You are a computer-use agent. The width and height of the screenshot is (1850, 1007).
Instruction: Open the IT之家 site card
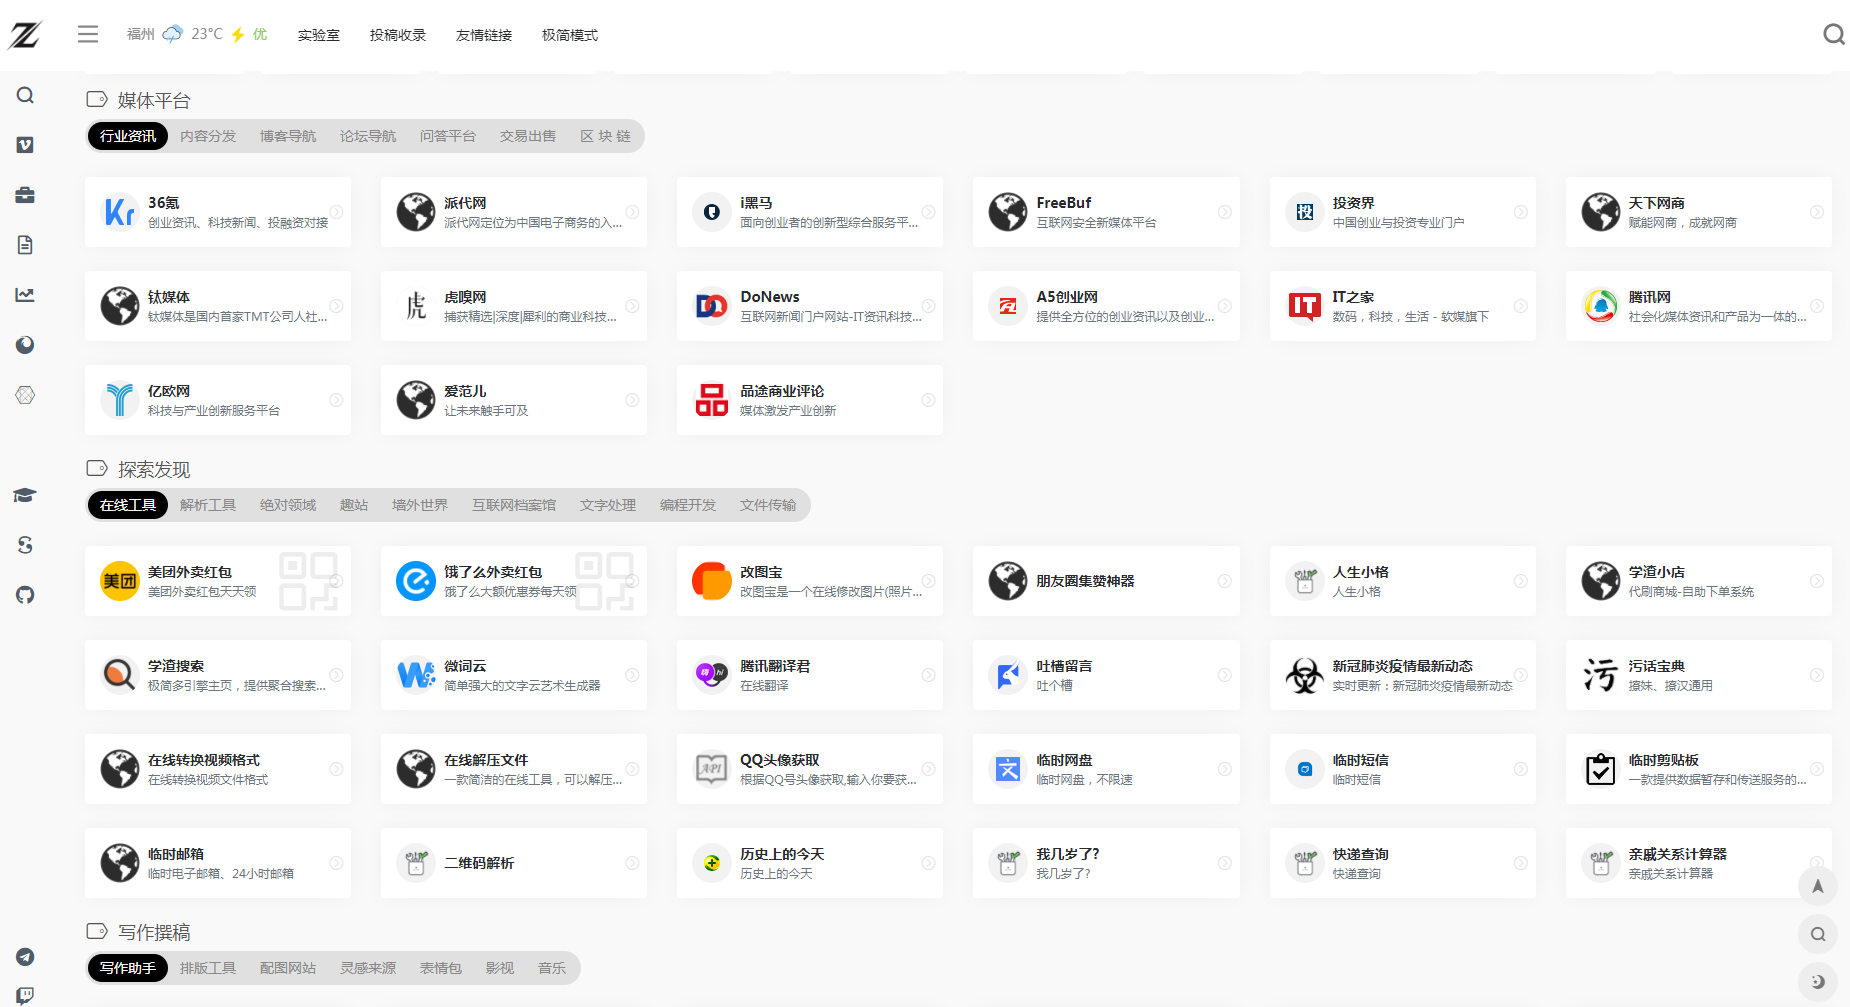(x=1402, y=306)
